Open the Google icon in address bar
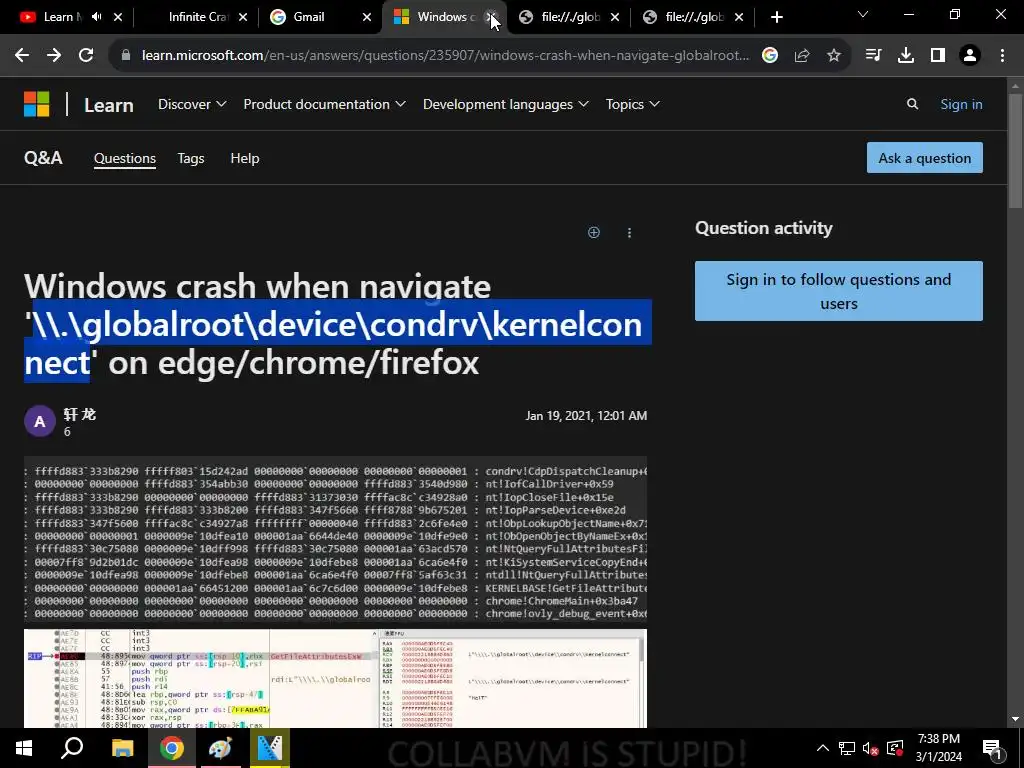Screen dimensions: 1024x768 (770, 56)
